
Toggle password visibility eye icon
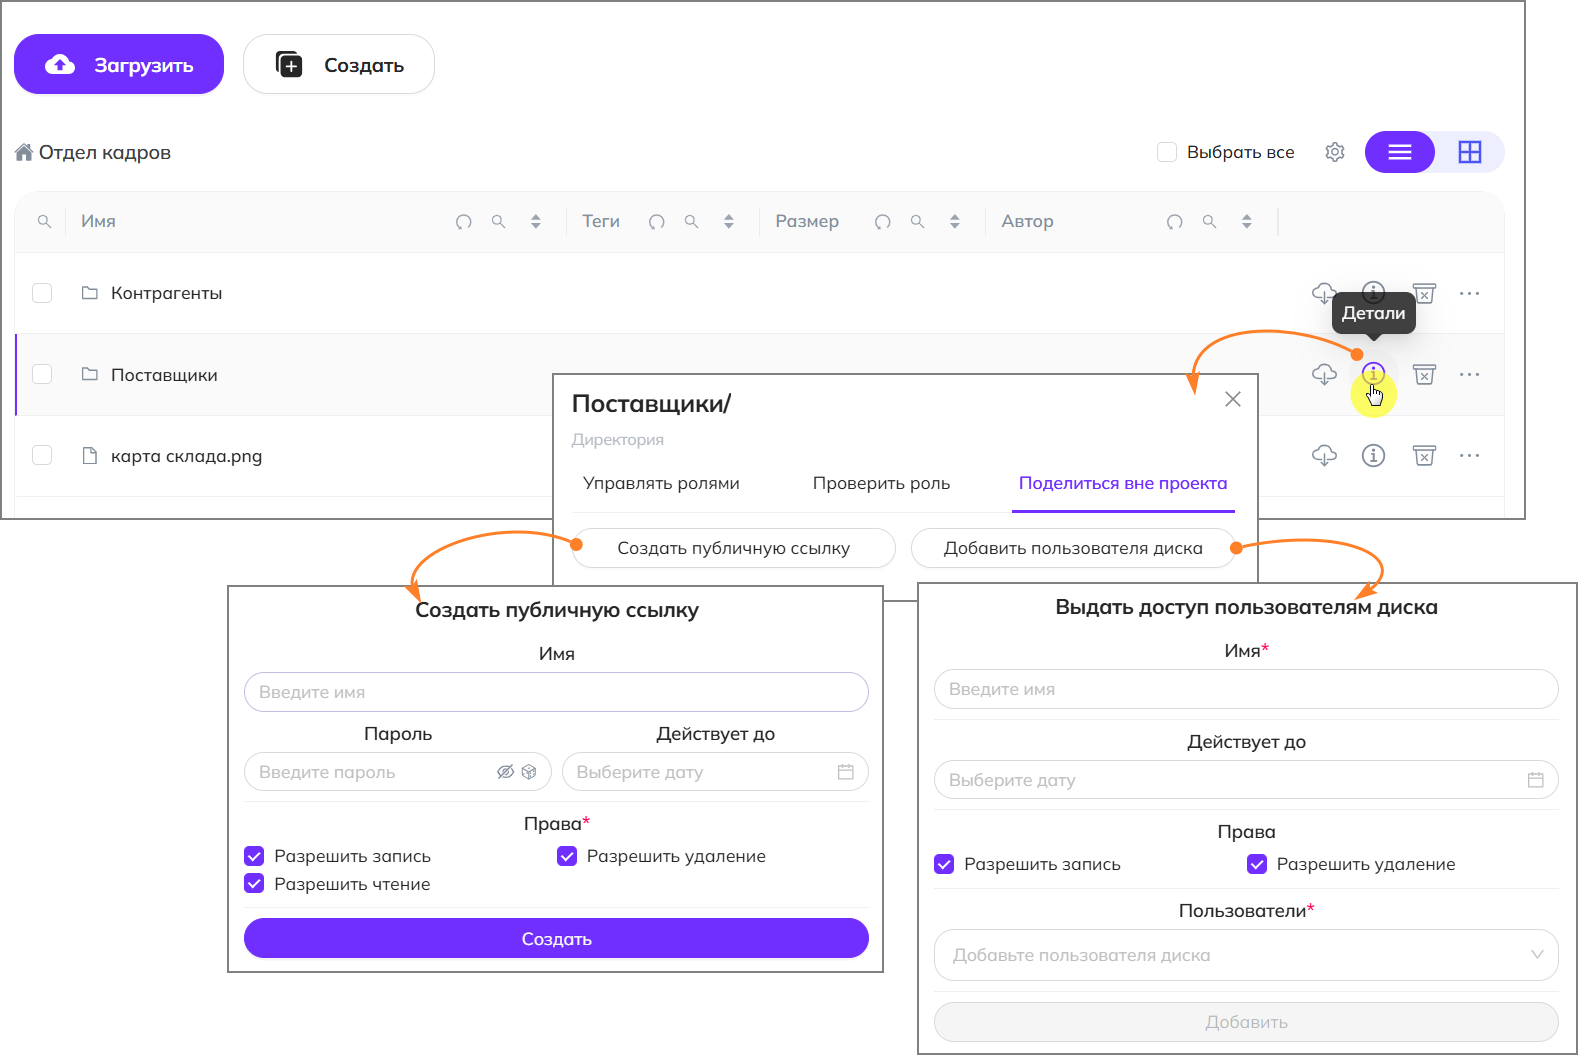click(x=505, y=772)
